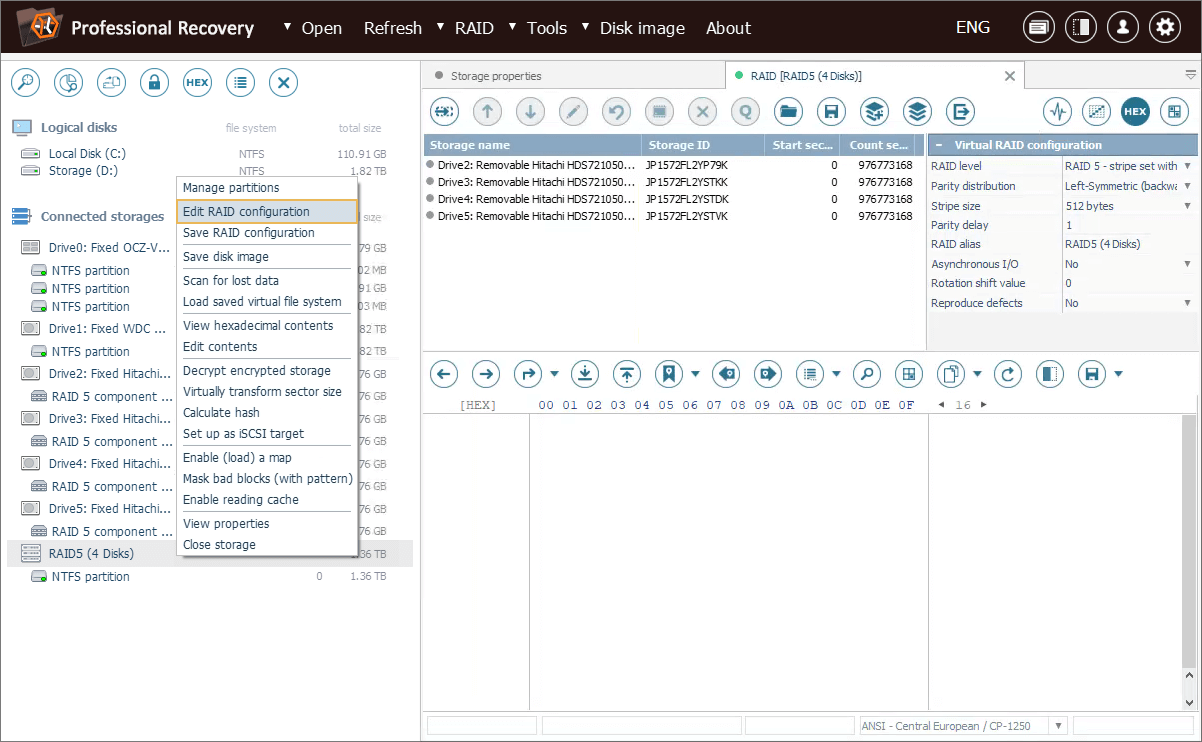1202x742 pixels.
Task: Click the add placeholder component icon in RAID toolbar
Action: [x=444, y=111]
